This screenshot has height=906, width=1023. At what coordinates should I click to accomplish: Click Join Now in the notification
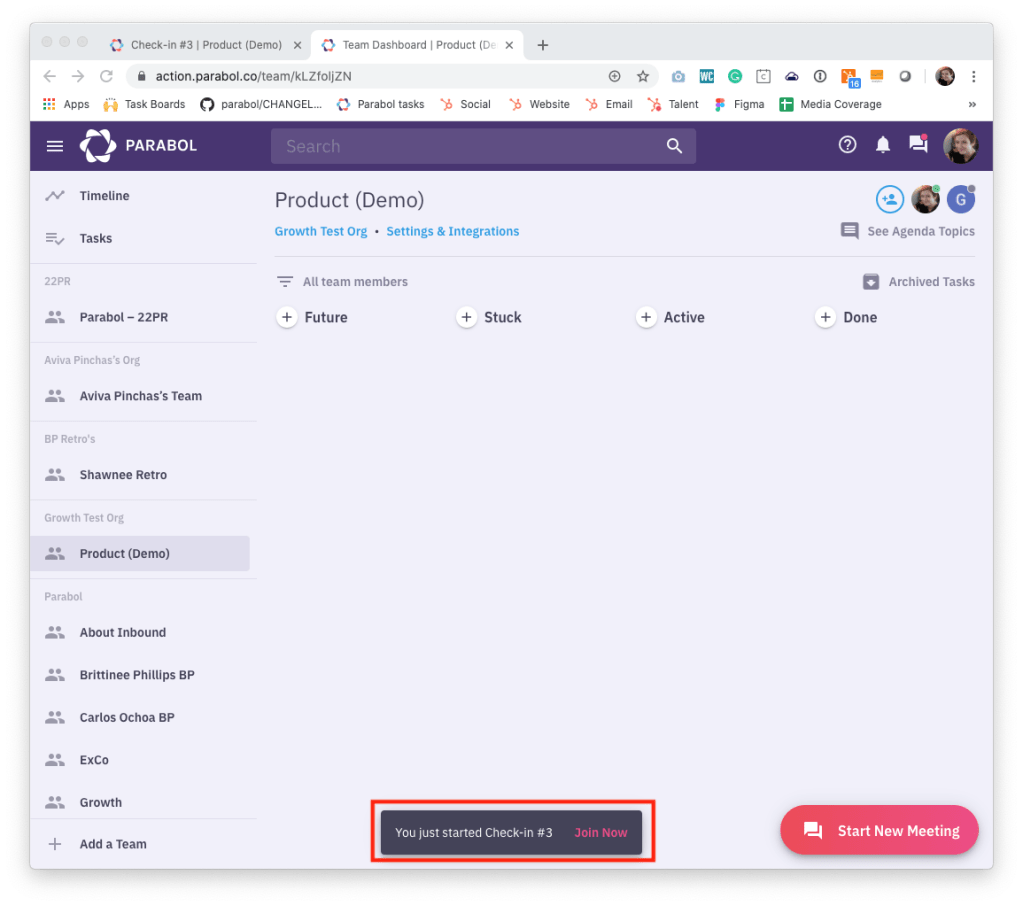(x=601, y=833)
